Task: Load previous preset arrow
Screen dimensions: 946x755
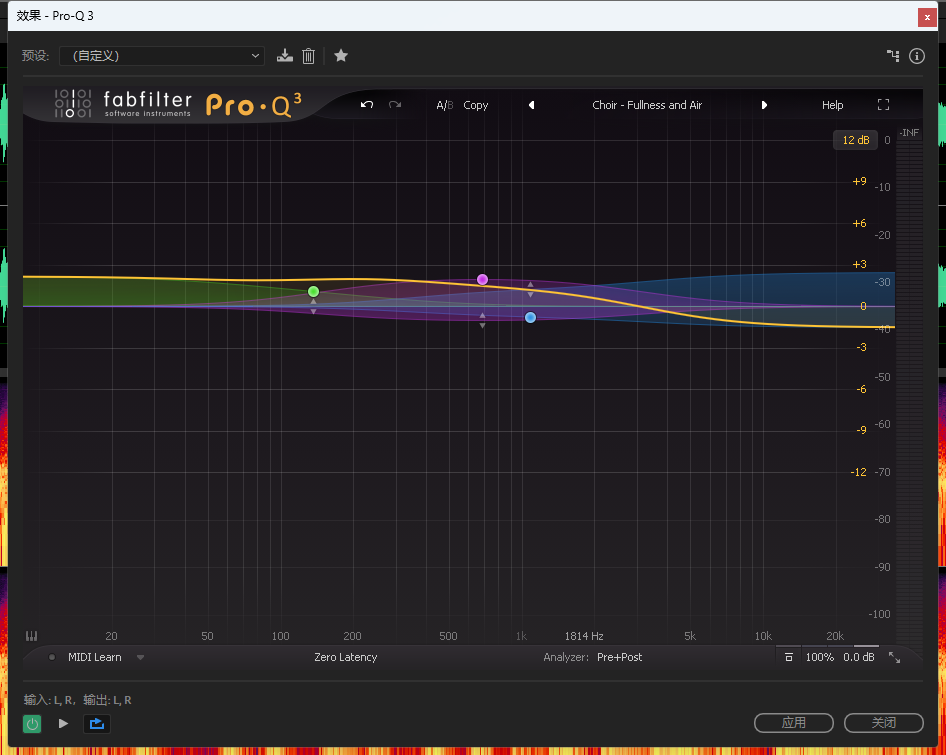Action: (532, 105)
